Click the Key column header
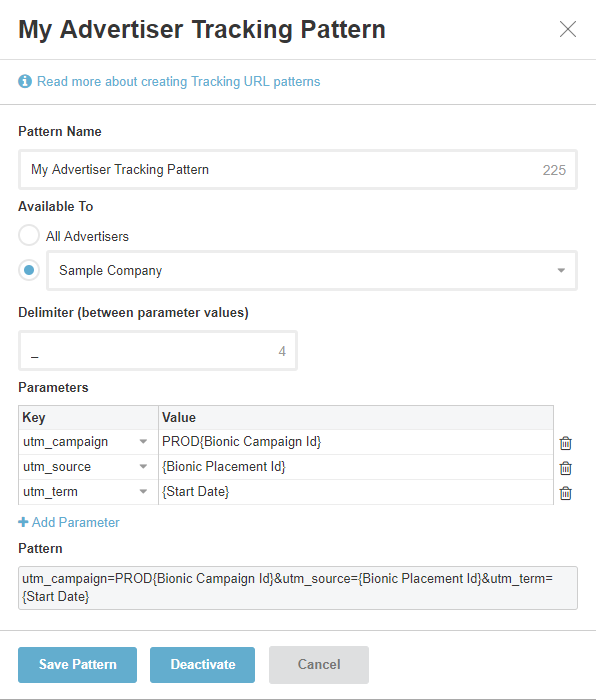 pyautogui.click(x=88, y=417)
